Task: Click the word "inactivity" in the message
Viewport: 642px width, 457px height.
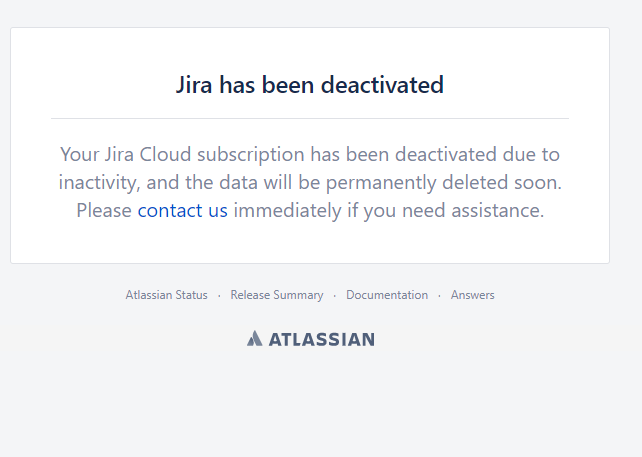Action: [x=99, y=183]
